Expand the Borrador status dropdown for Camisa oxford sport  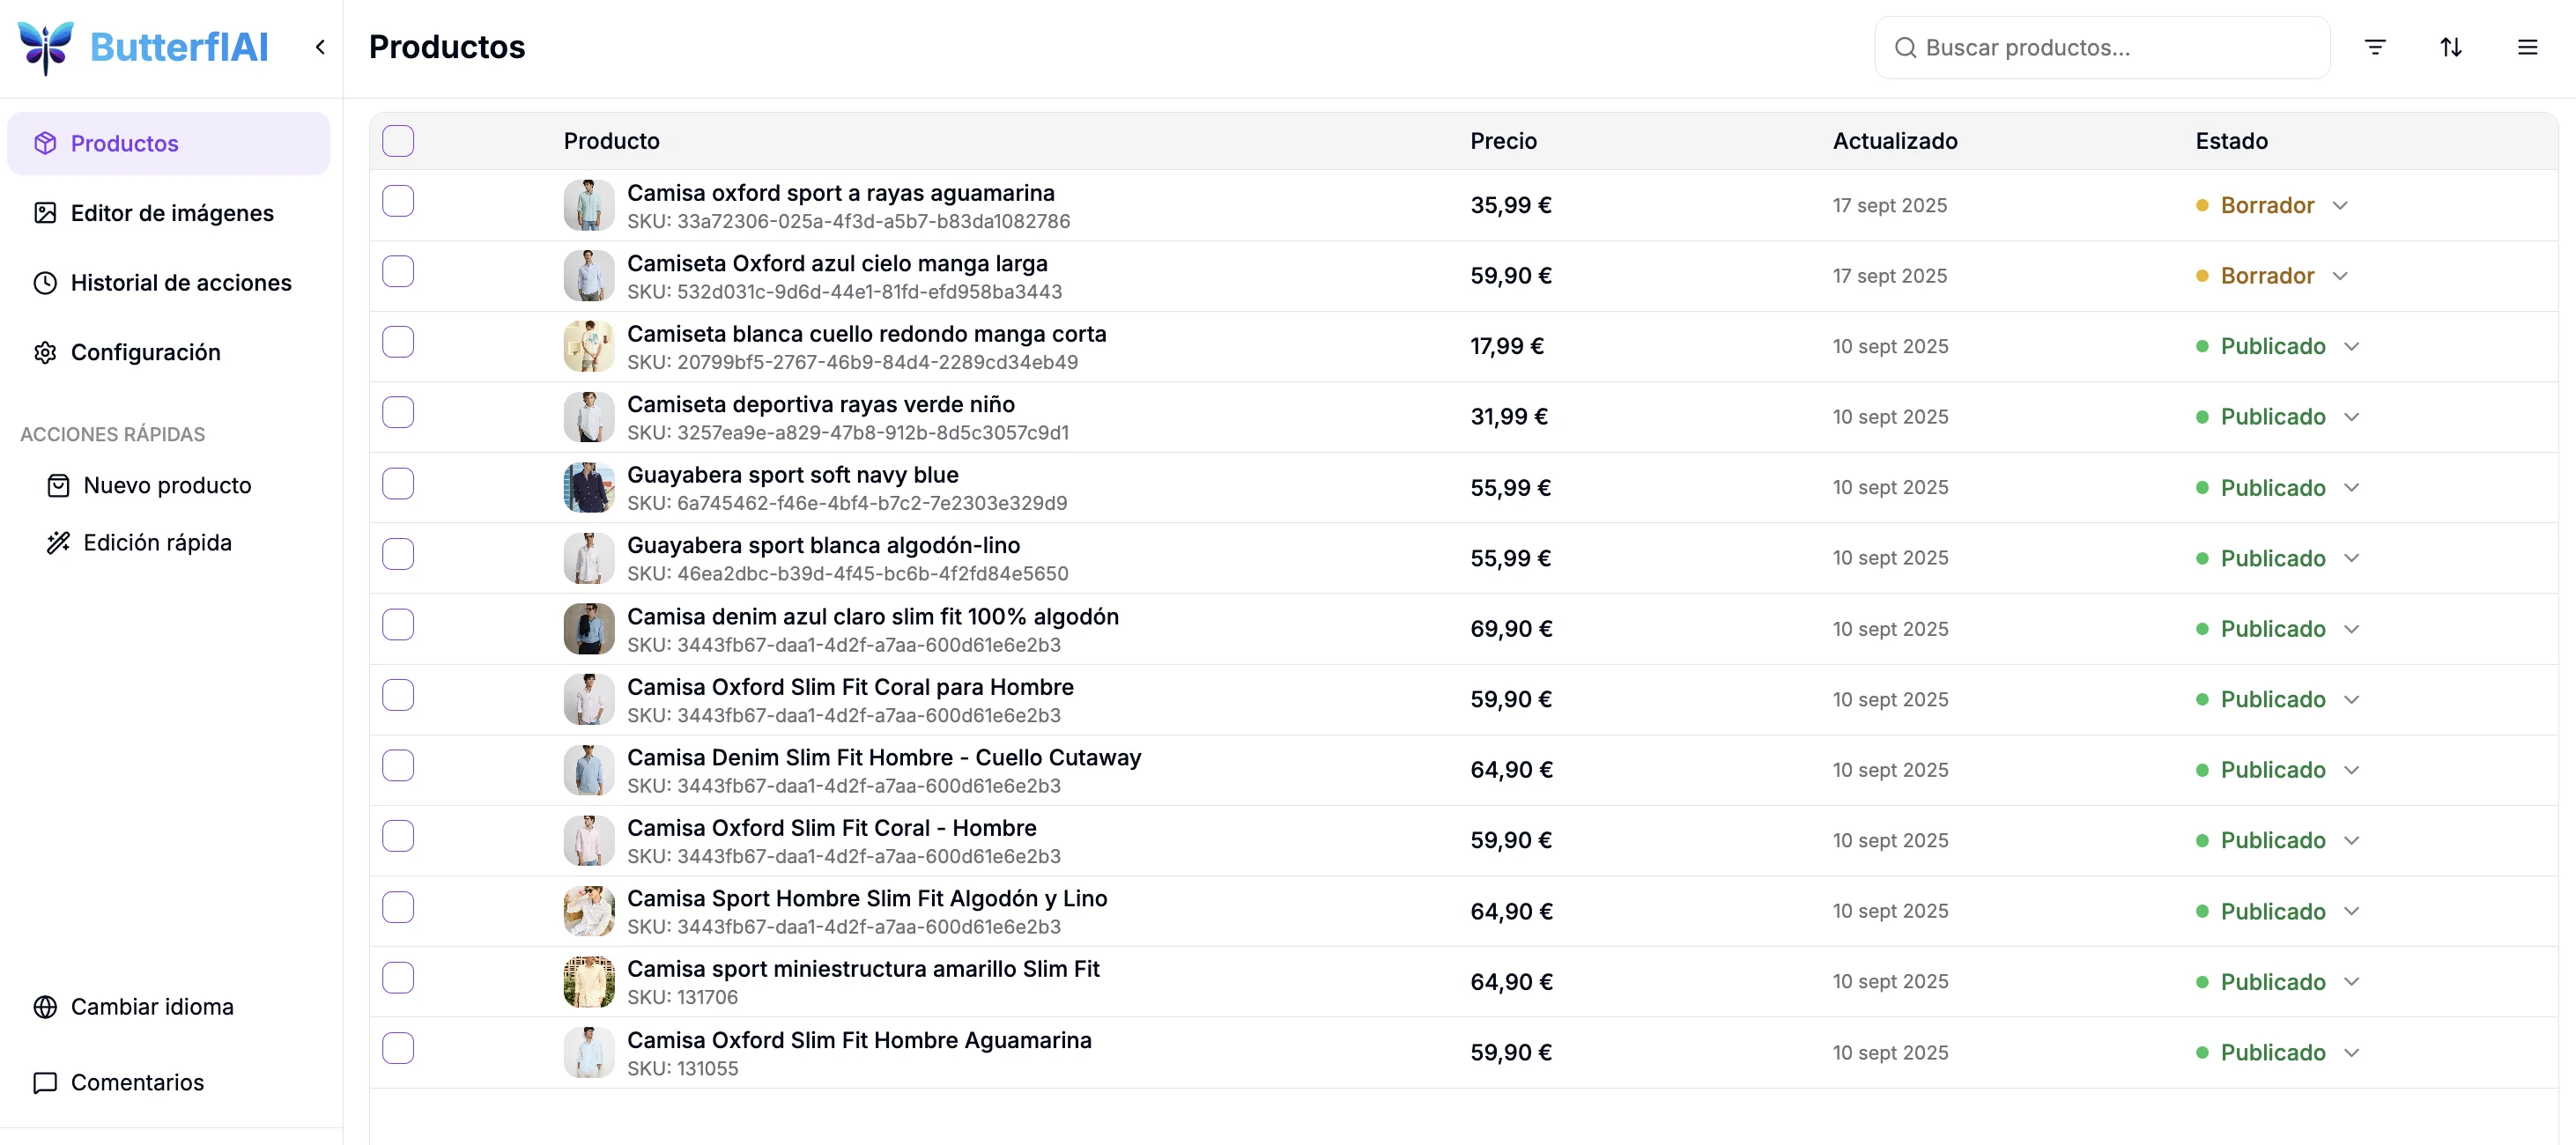click(2340, 205)
